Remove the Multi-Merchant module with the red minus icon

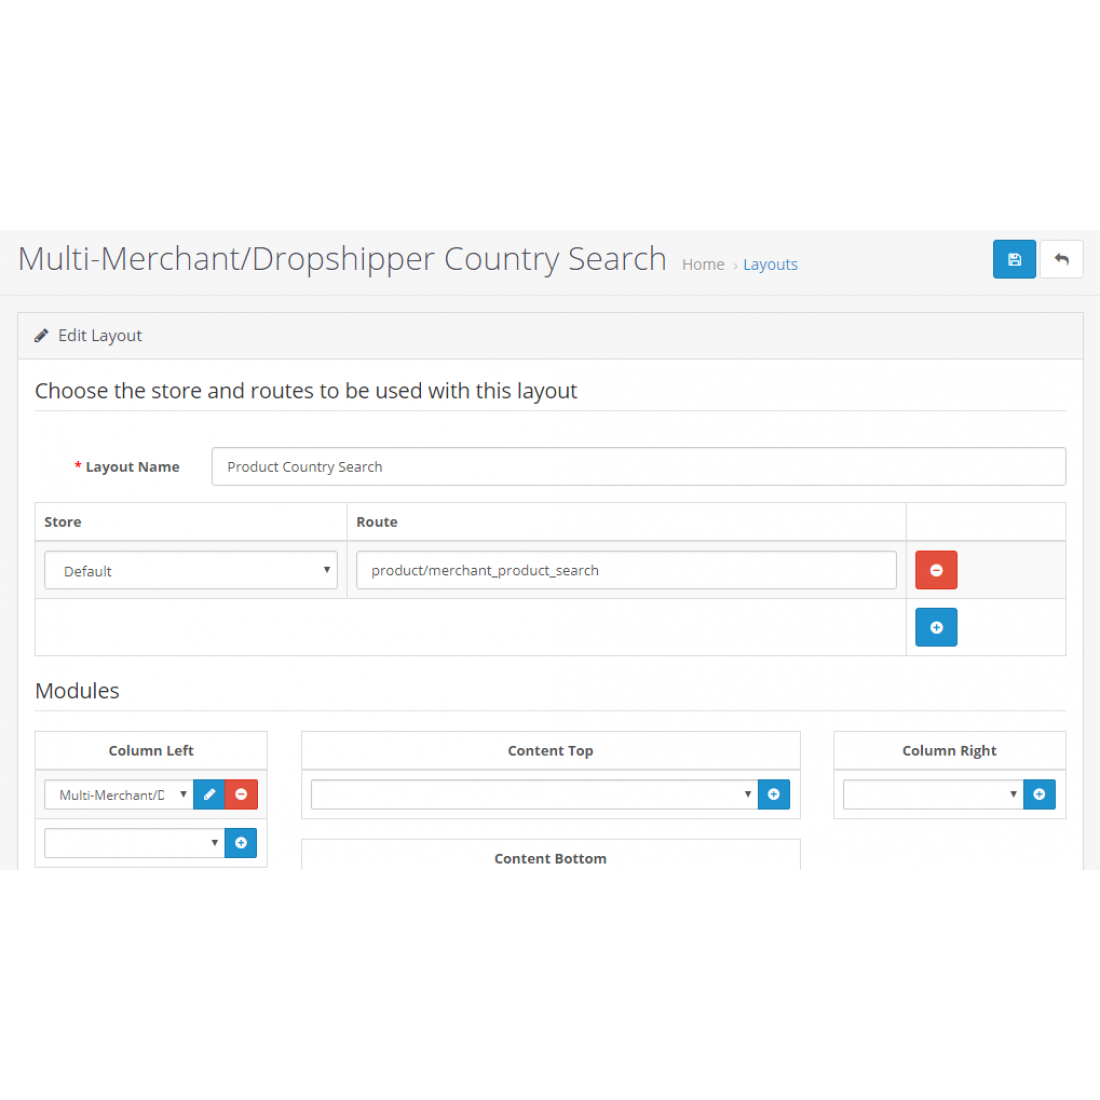(241, 794)
